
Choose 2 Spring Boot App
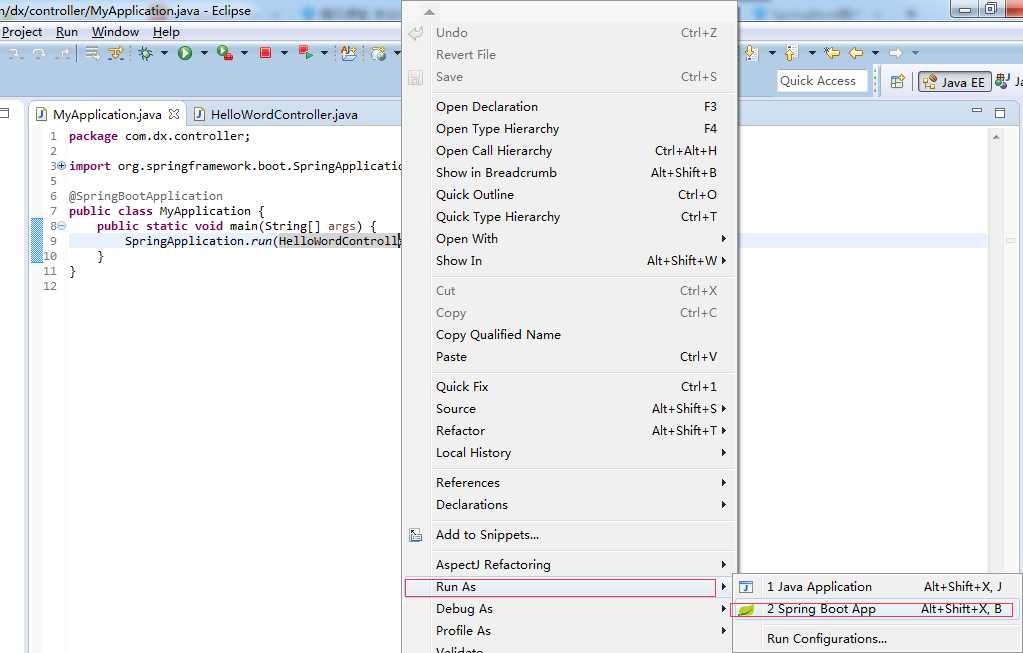pos(874,609)
